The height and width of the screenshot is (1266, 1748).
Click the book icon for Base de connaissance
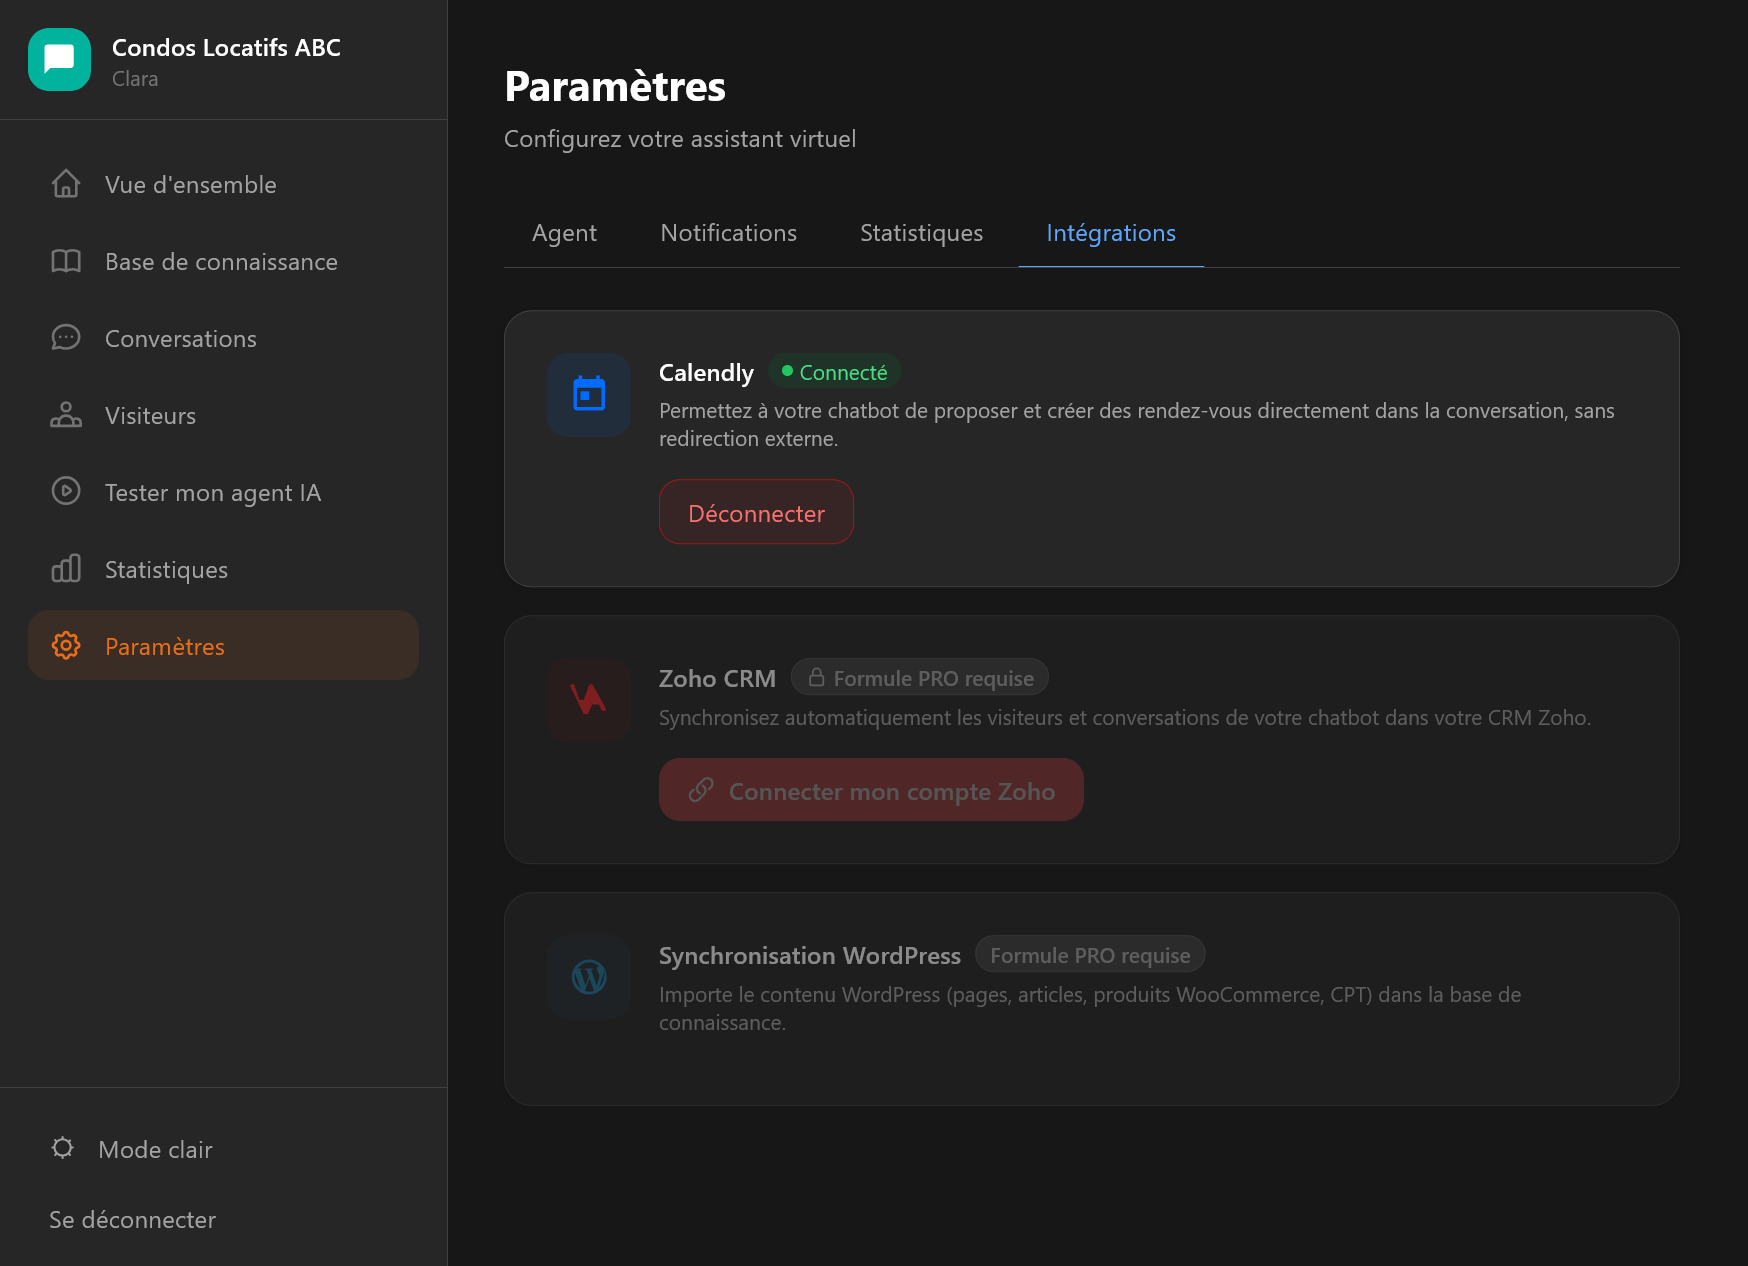pyautogui.click(x=66, y=261)
